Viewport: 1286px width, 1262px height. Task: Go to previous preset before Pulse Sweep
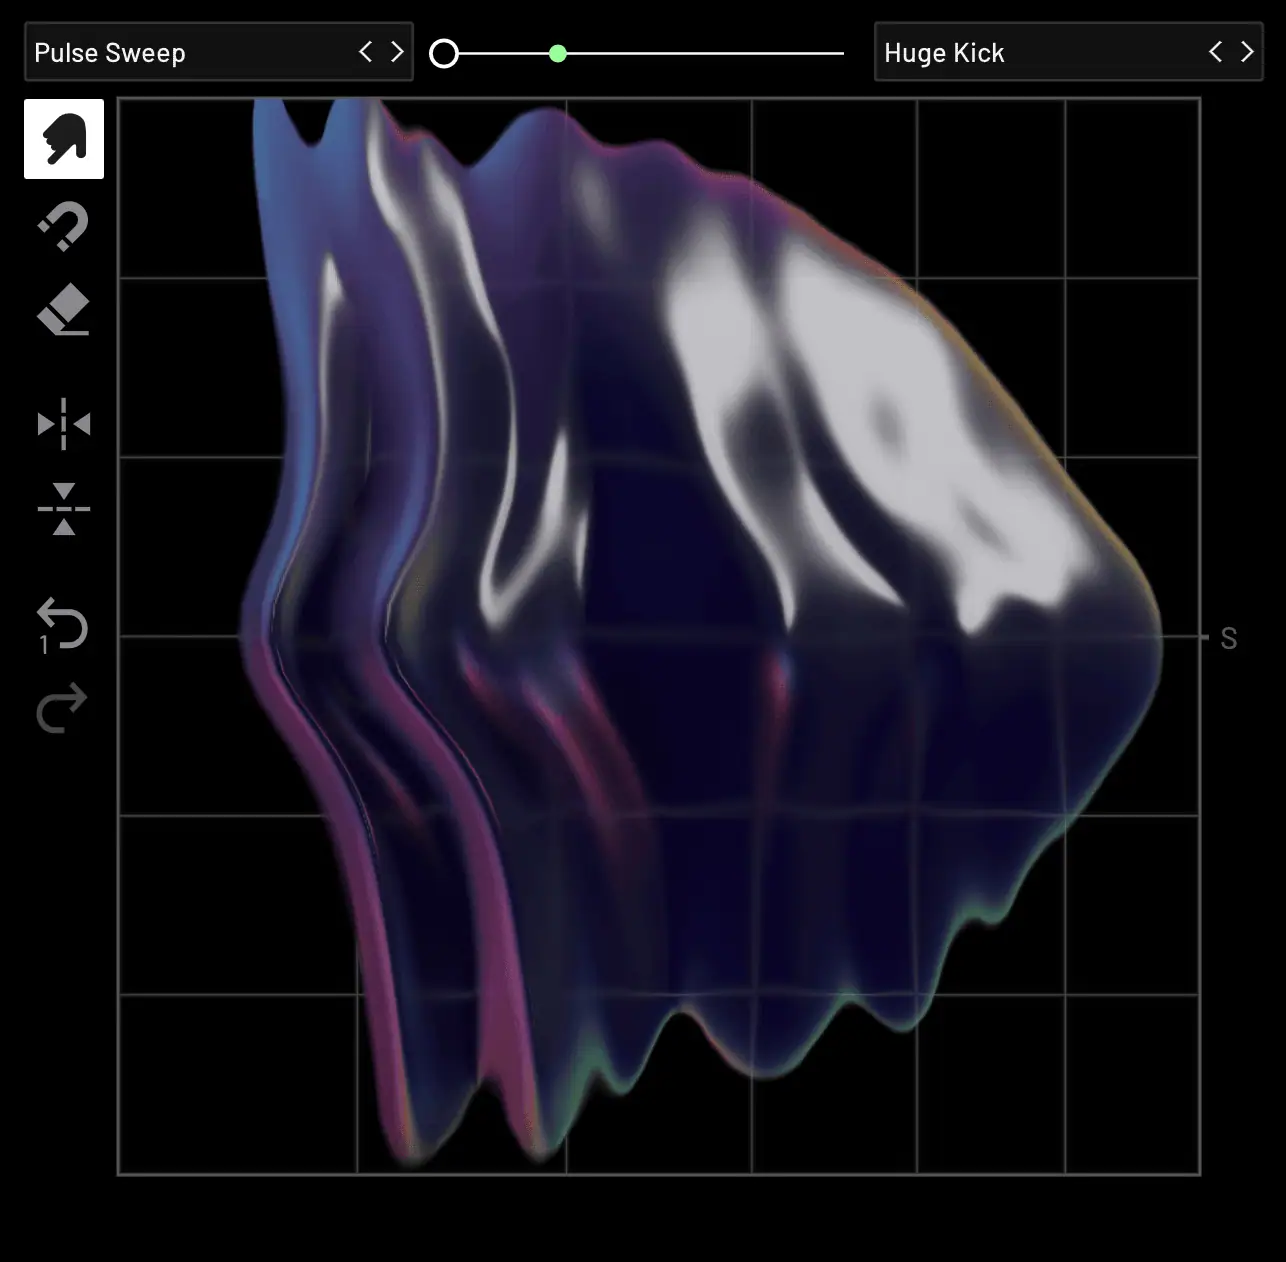(x=366, y=52)
